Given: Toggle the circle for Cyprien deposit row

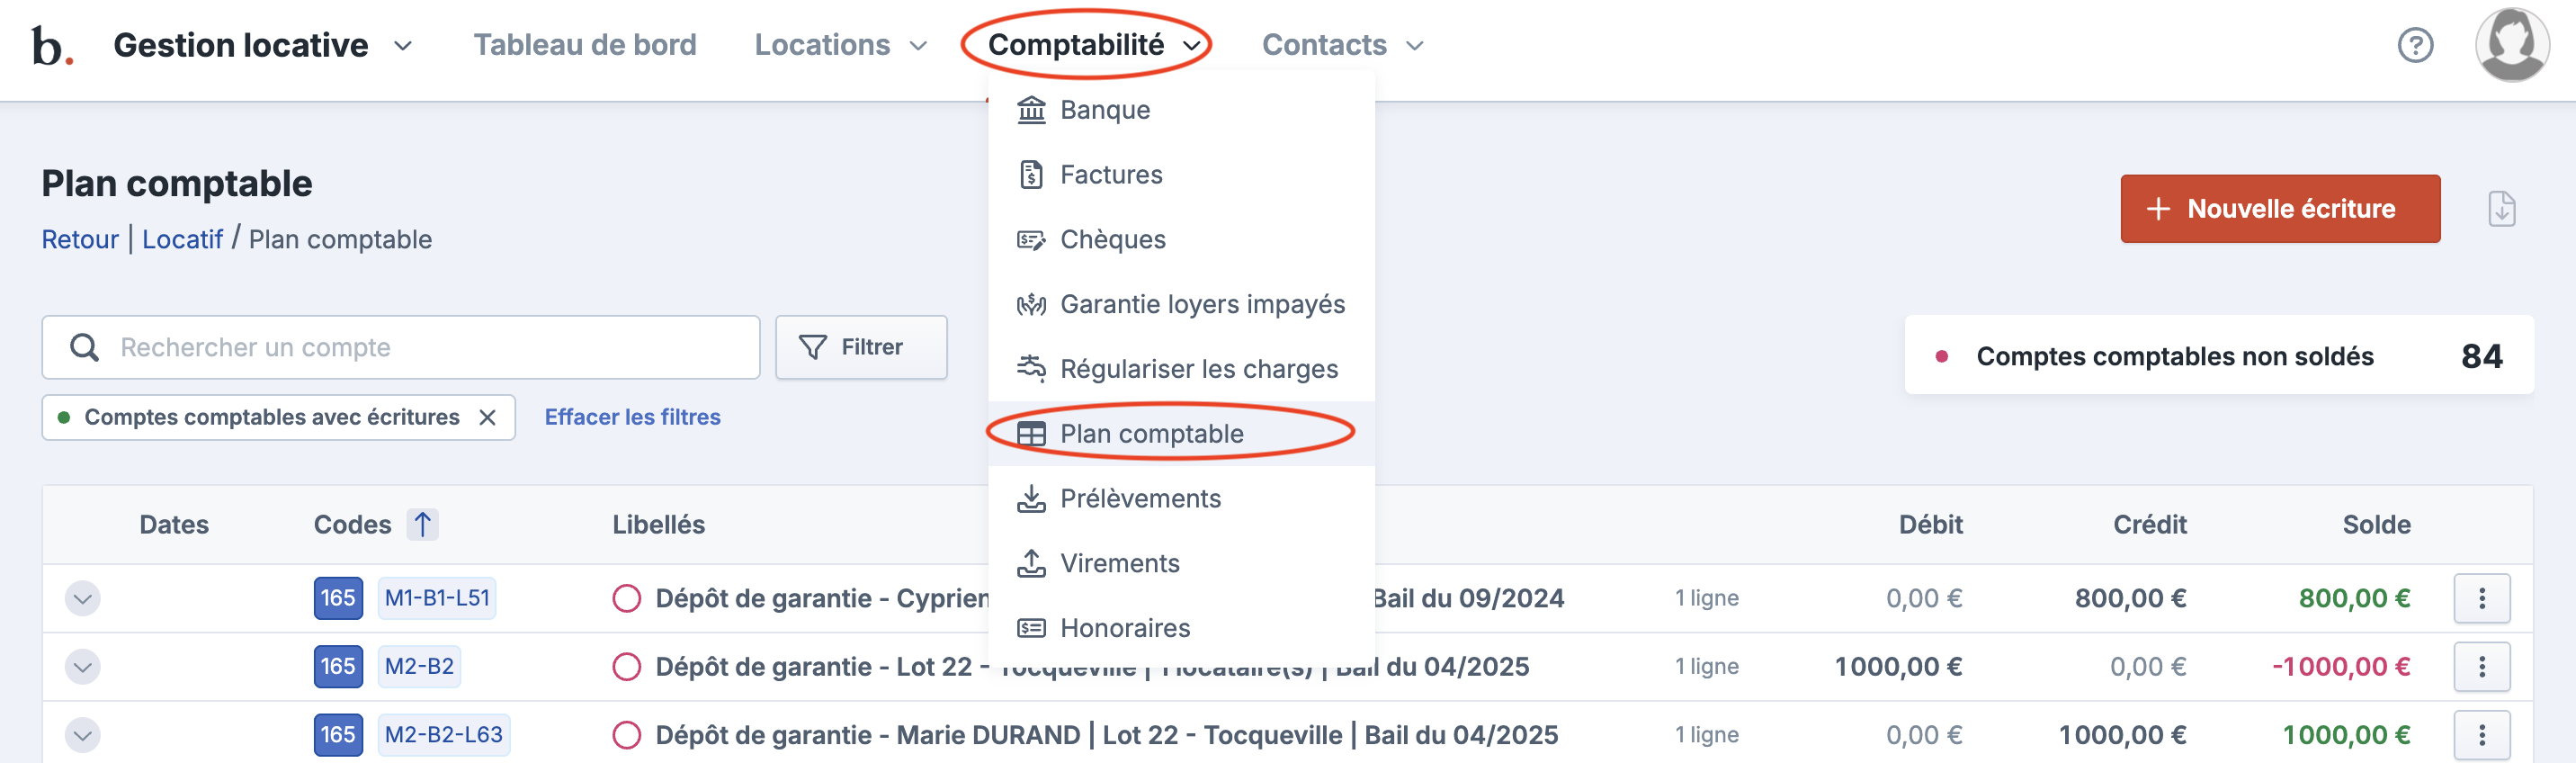Looking at the screenshot, I should point(627,598).
